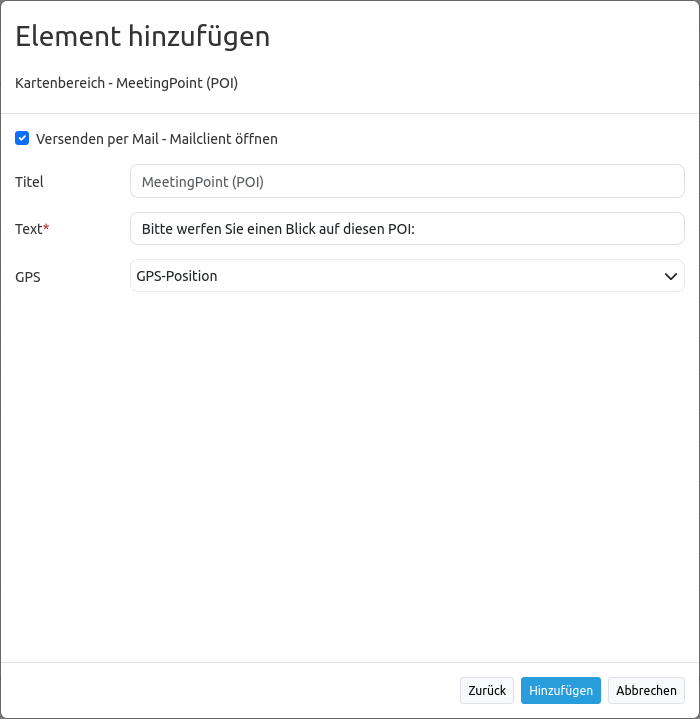Click the Text field label

(28, 229)
